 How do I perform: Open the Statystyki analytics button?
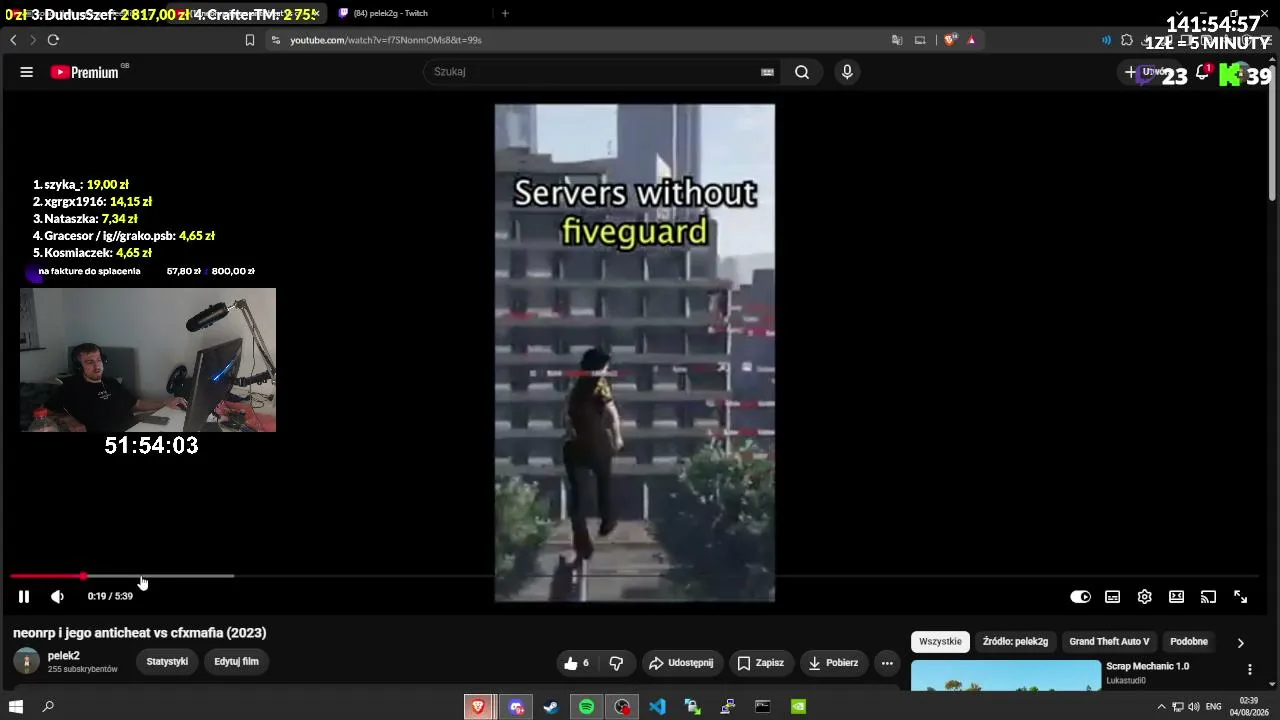tap(167, 662)
